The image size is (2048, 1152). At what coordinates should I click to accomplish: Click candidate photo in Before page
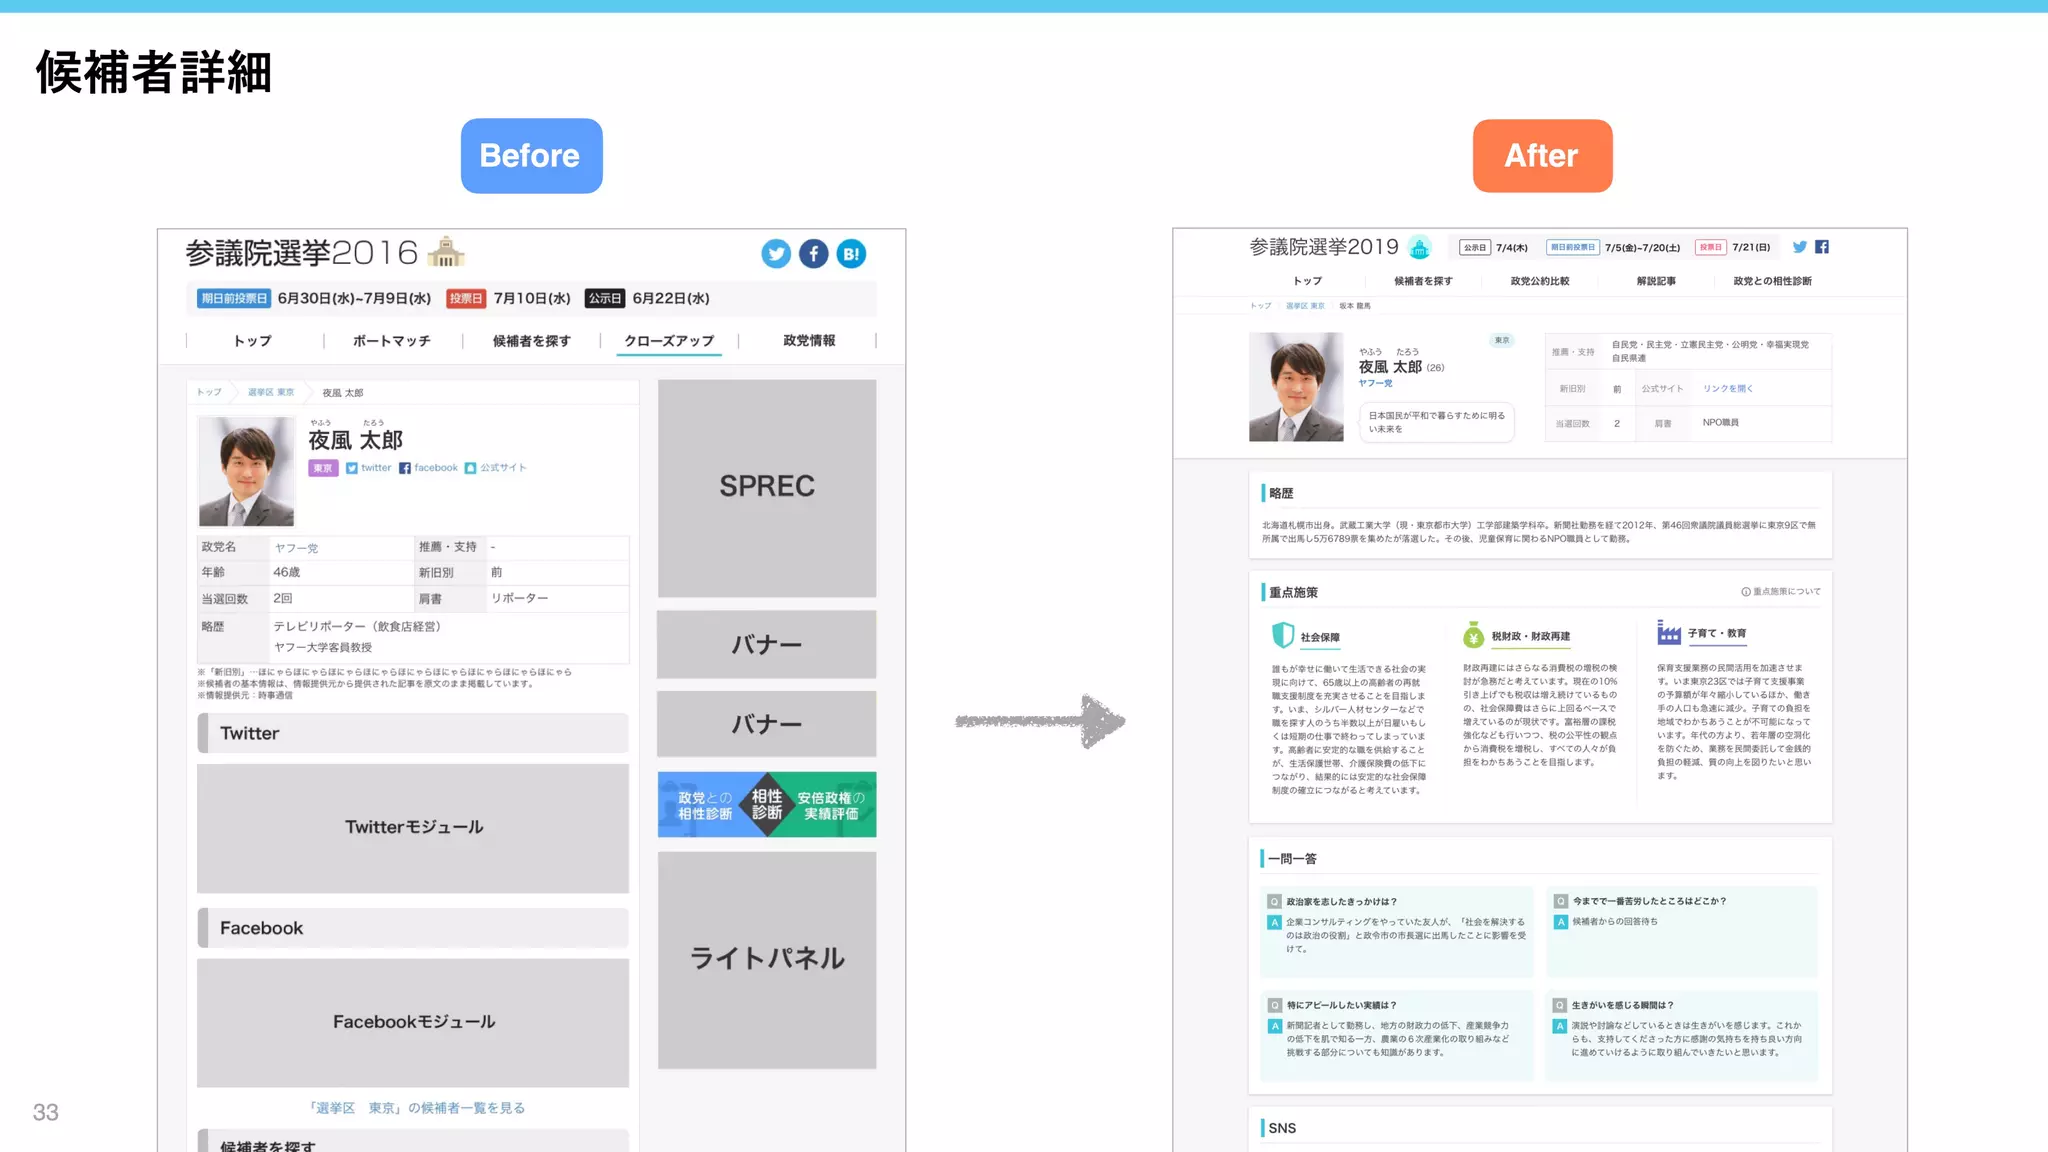(x=246, y=471)
